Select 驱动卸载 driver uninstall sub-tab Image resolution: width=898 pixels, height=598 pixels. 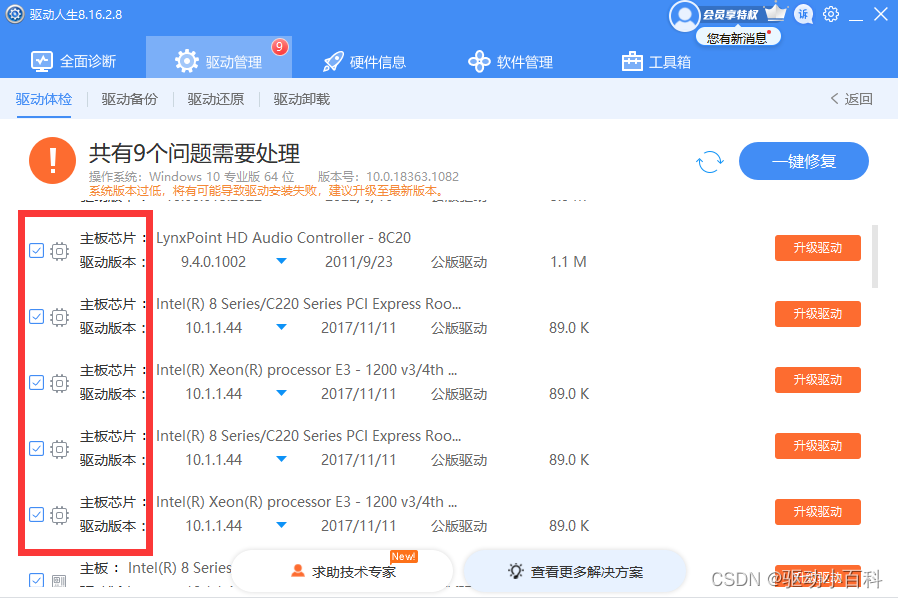click(x=302, y=99)
